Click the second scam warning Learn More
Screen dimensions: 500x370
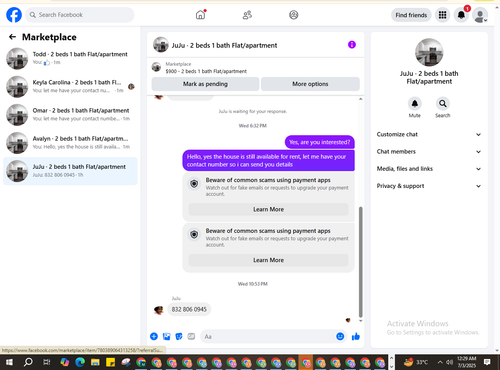[x=268, y=260]
